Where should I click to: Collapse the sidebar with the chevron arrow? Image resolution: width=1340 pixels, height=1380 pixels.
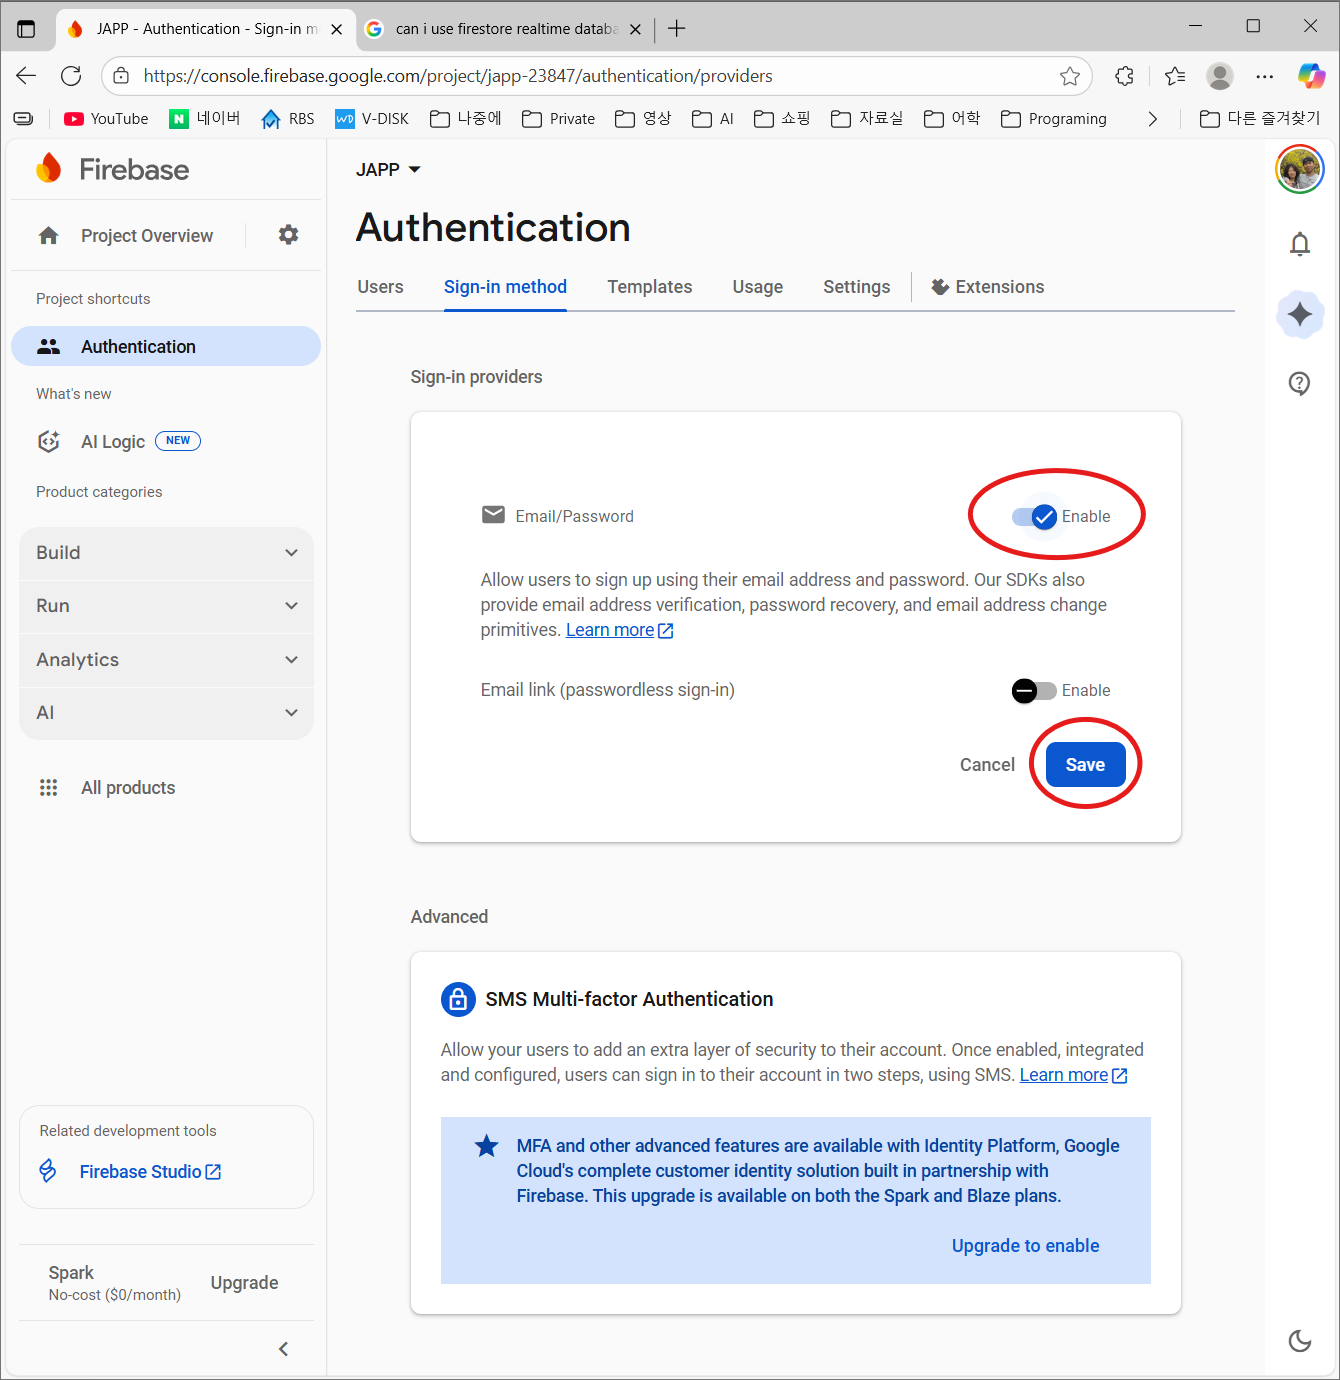[x=284, y=1349]
